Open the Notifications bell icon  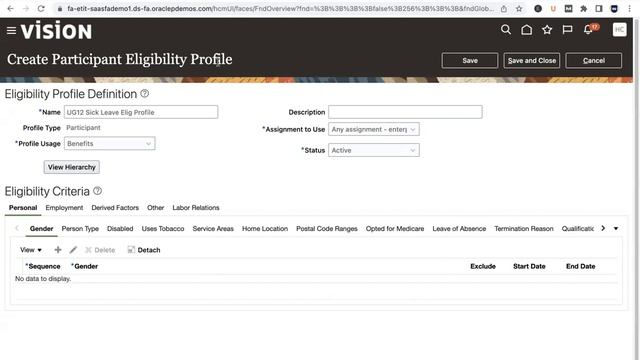pos(588,29)
